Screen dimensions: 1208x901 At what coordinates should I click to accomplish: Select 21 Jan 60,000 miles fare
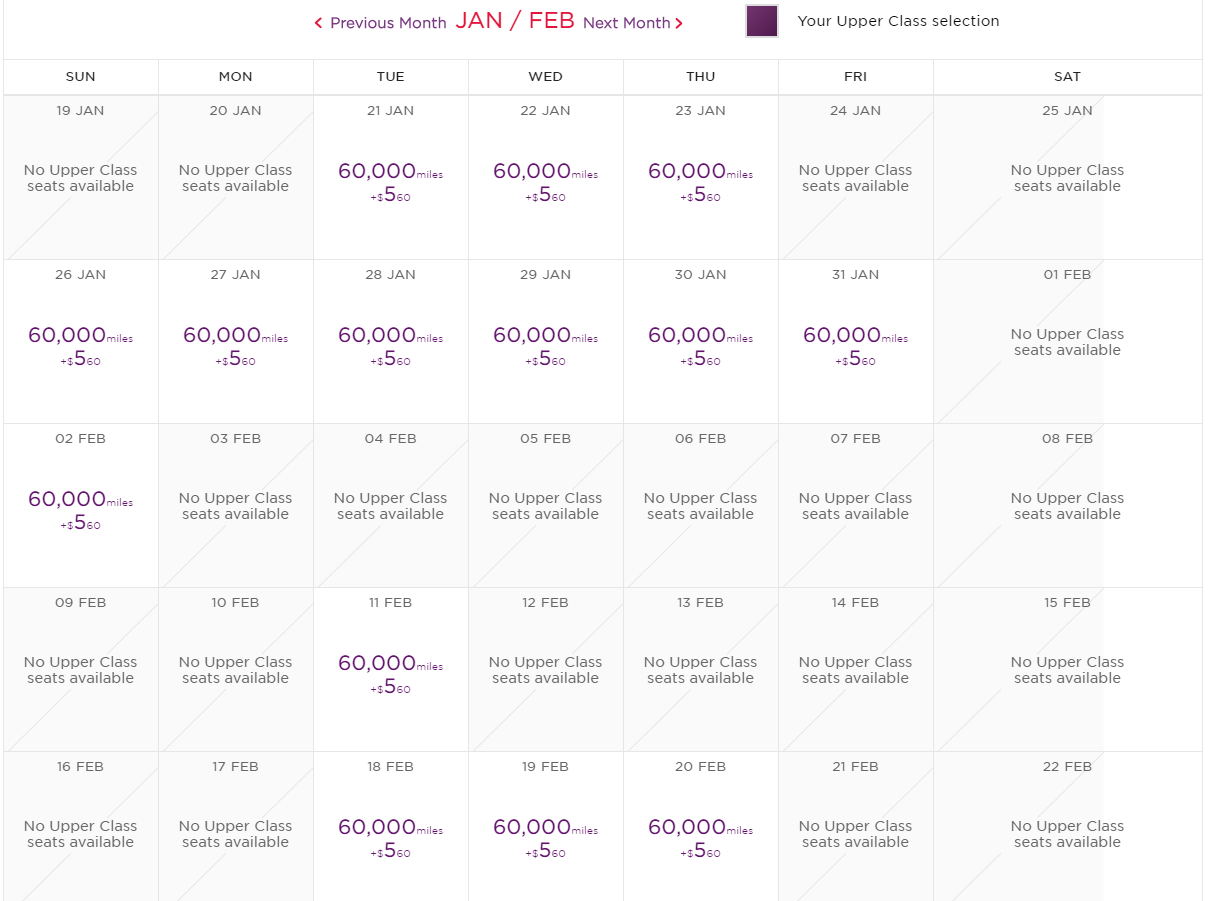pyautogui.click(x=390, y=180)
